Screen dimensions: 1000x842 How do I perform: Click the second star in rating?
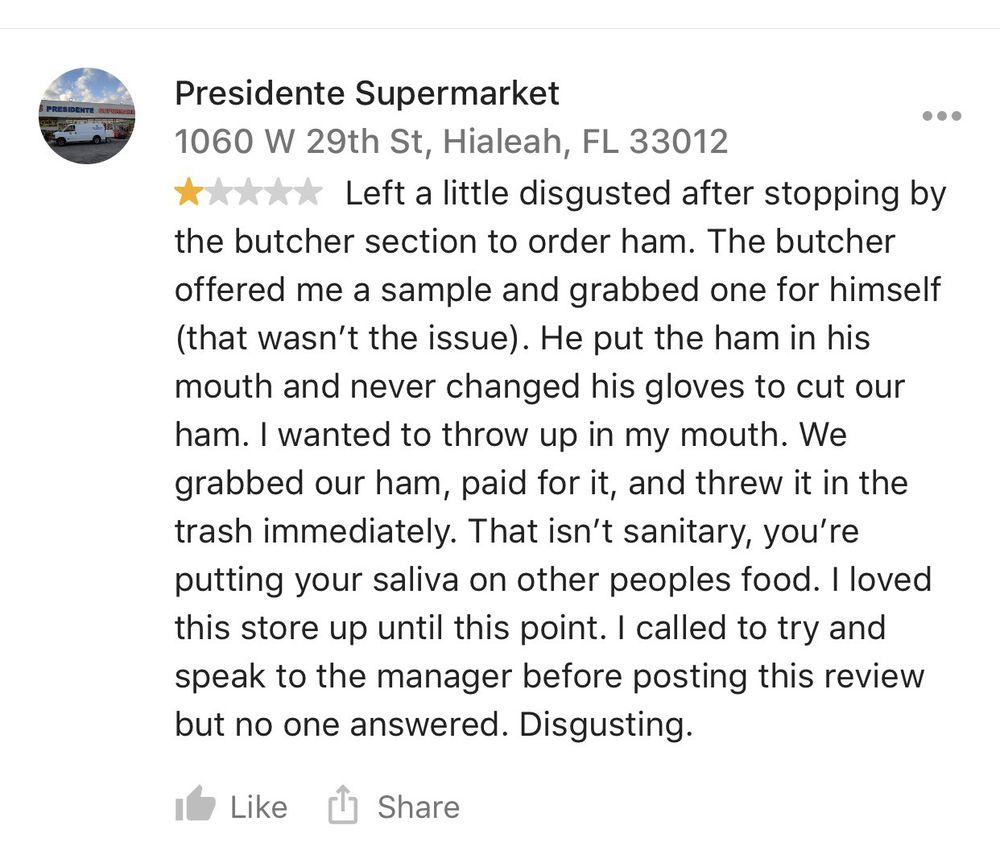click(x=218, y=193)
